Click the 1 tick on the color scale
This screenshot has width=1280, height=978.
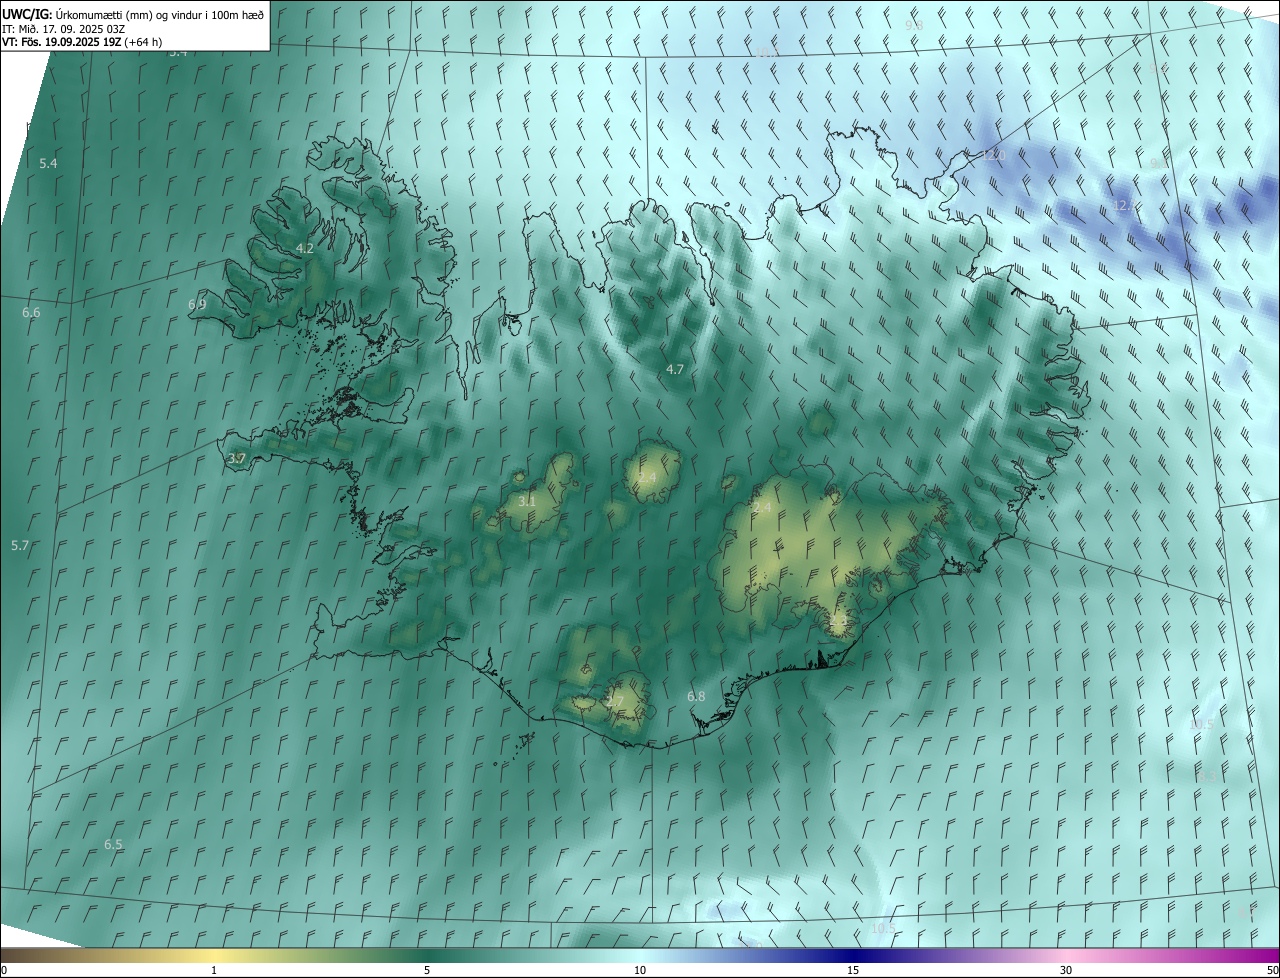click(x=214, y=970)
